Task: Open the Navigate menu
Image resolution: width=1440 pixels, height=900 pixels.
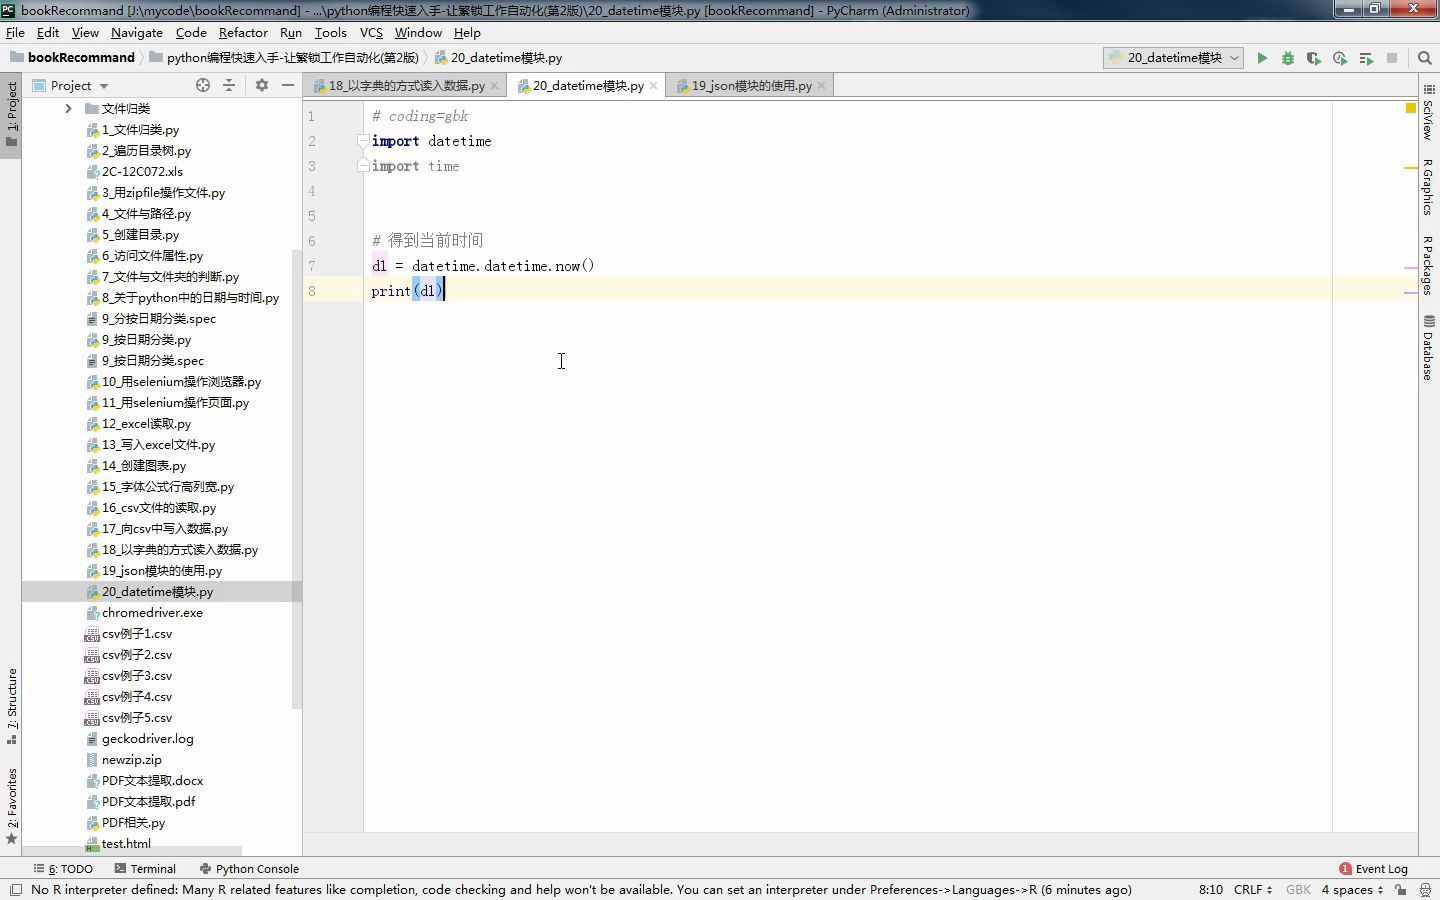Action: (x=137, y=32)
